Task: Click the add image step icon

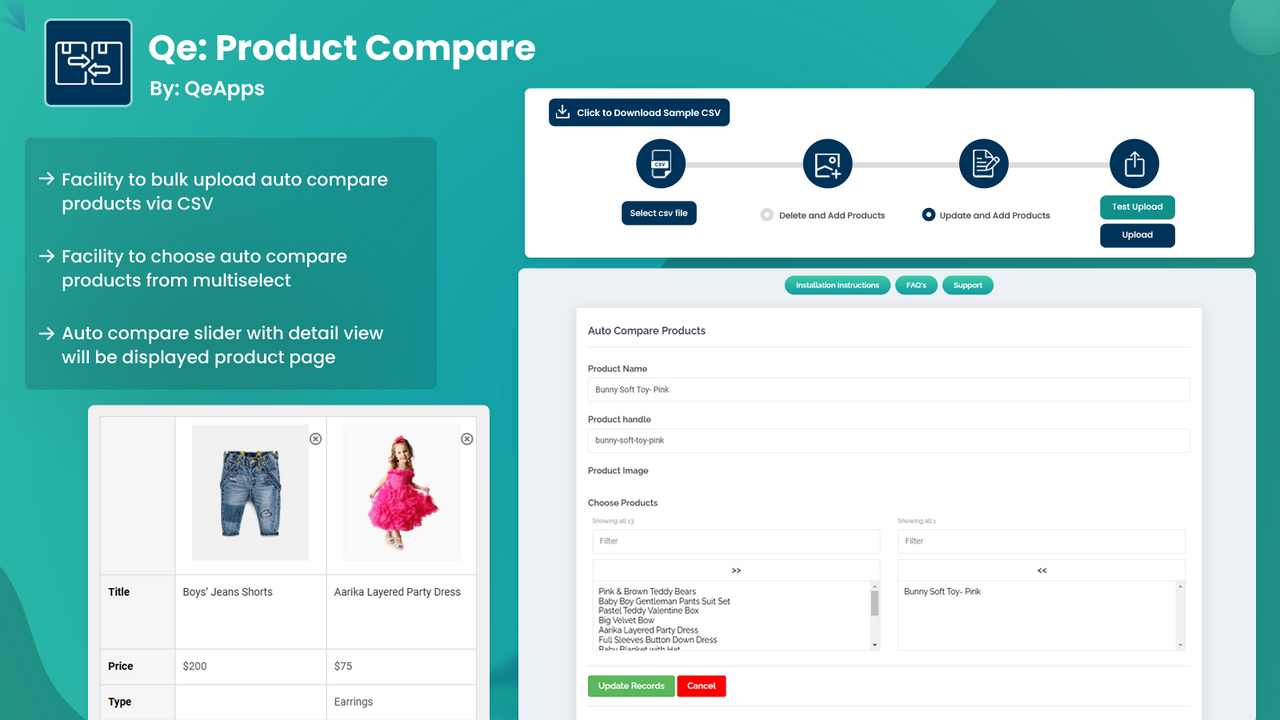Action: 828,163
